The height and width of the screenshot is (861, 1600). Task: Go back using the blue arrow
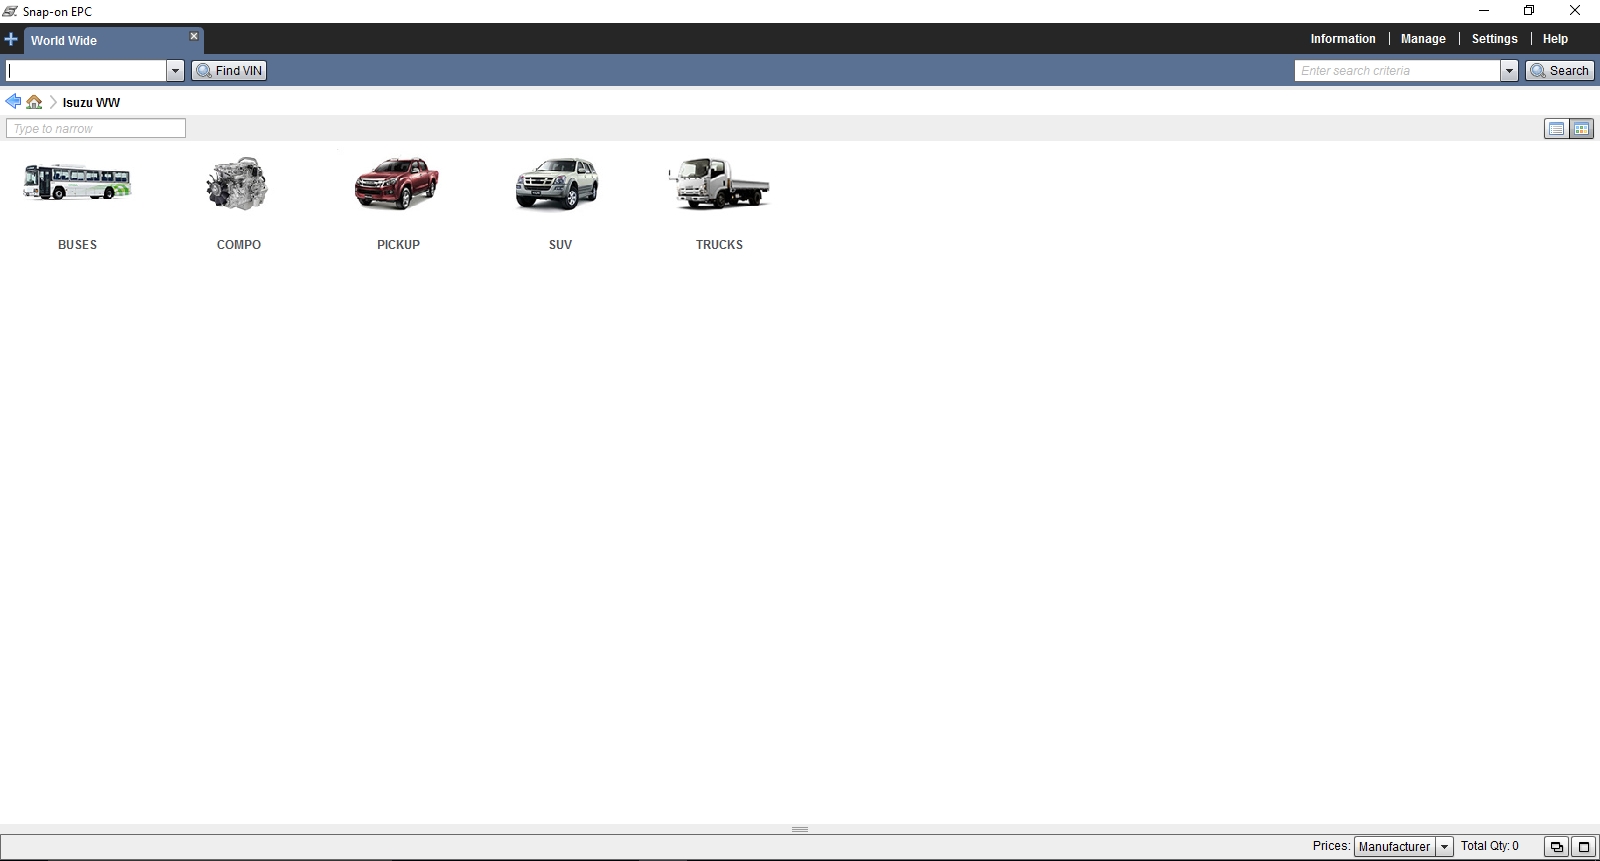click(x=13, y=102)
